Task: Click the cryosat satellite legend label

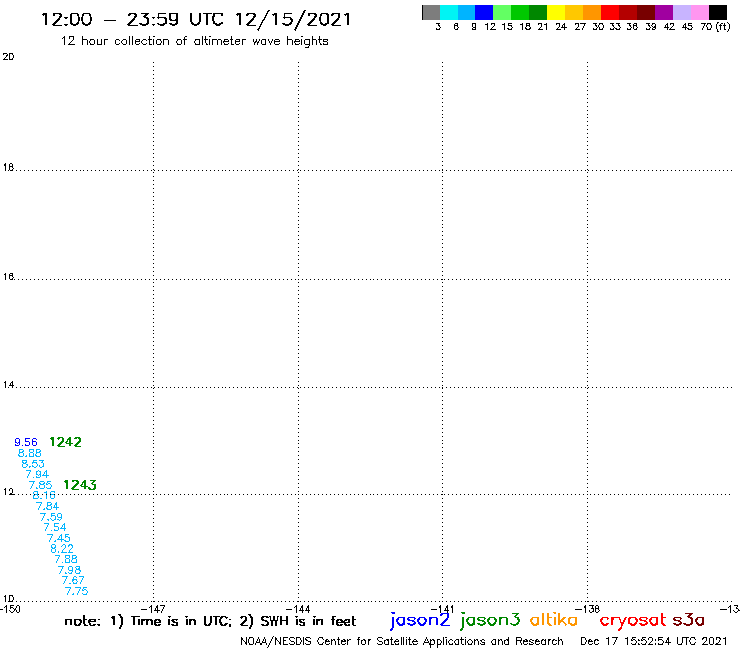Action: click(x=632, y=620)
